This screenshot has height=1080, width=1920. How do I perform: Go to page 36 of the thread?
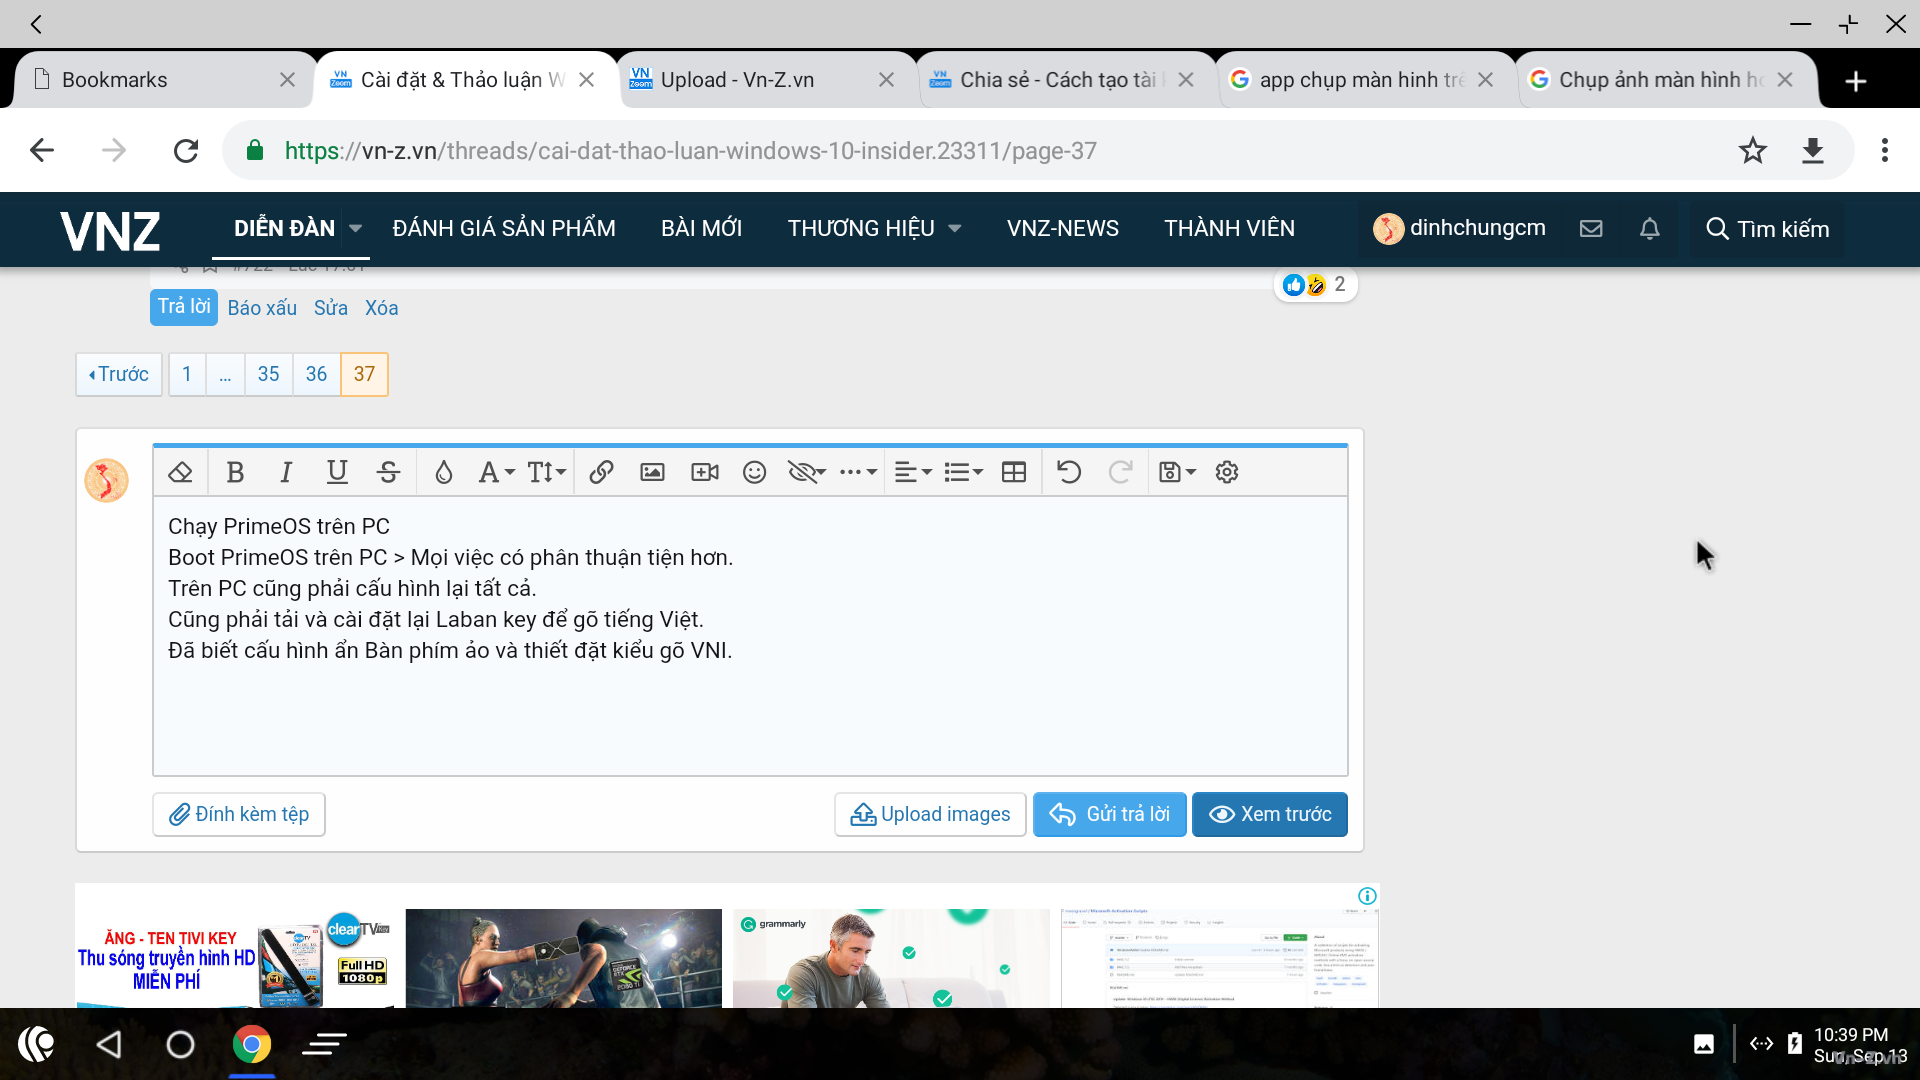tap(316, 374)
